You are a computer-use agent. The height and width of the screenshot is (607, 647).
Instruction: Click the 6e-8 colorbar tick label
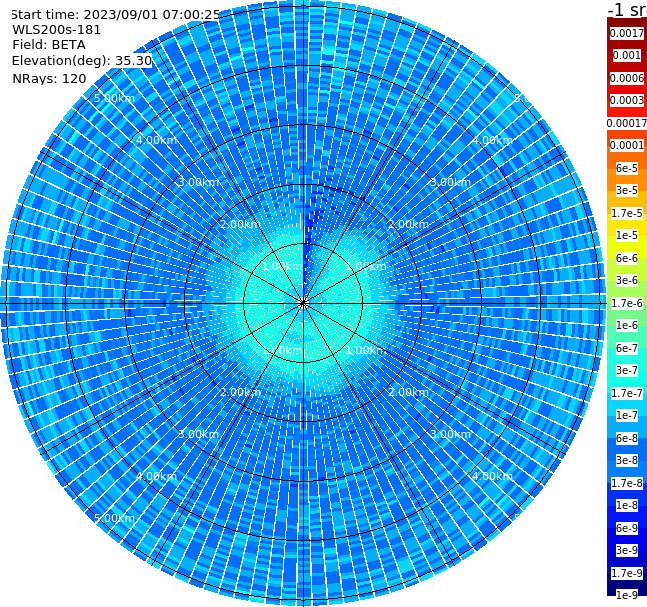tap(627, 438)
